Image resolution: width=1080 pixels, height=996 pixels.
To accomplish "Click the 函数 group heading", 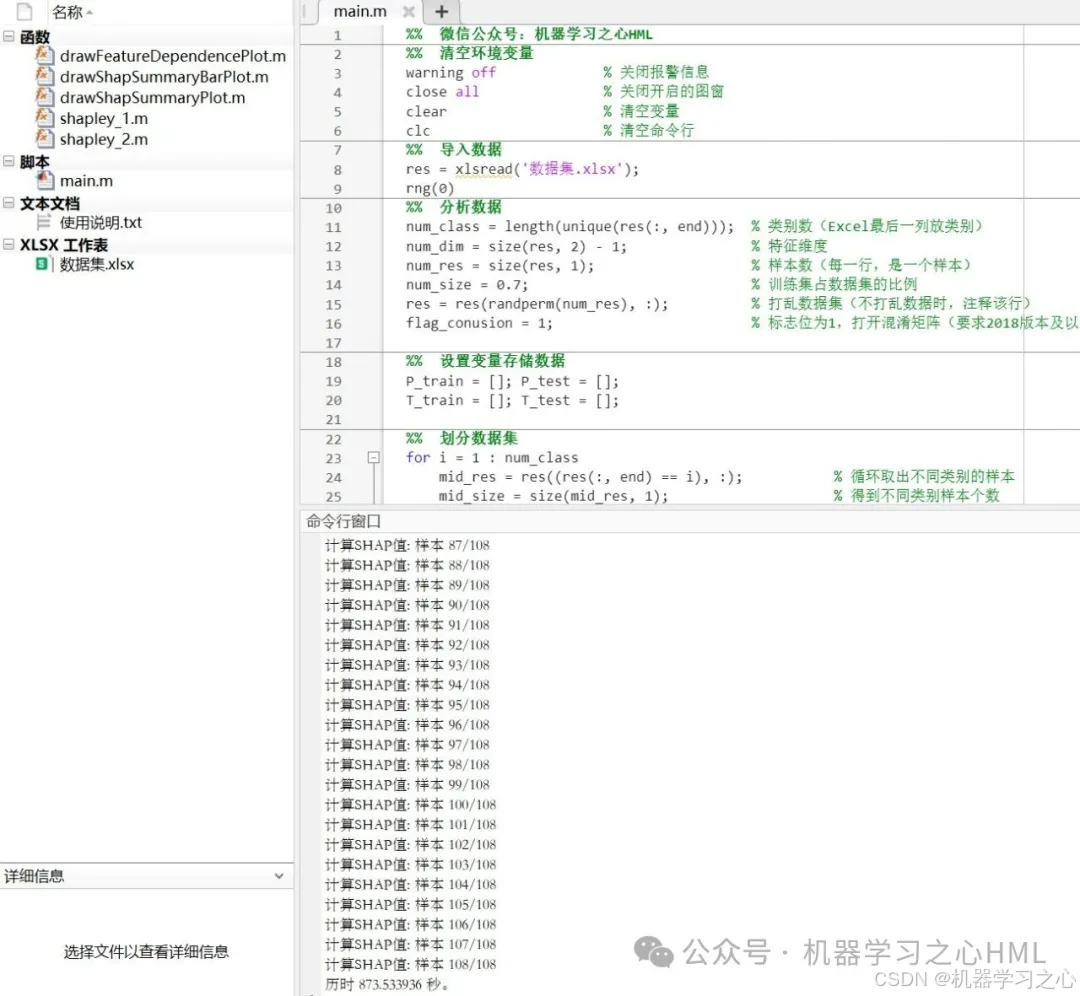I will coord(34,37).
